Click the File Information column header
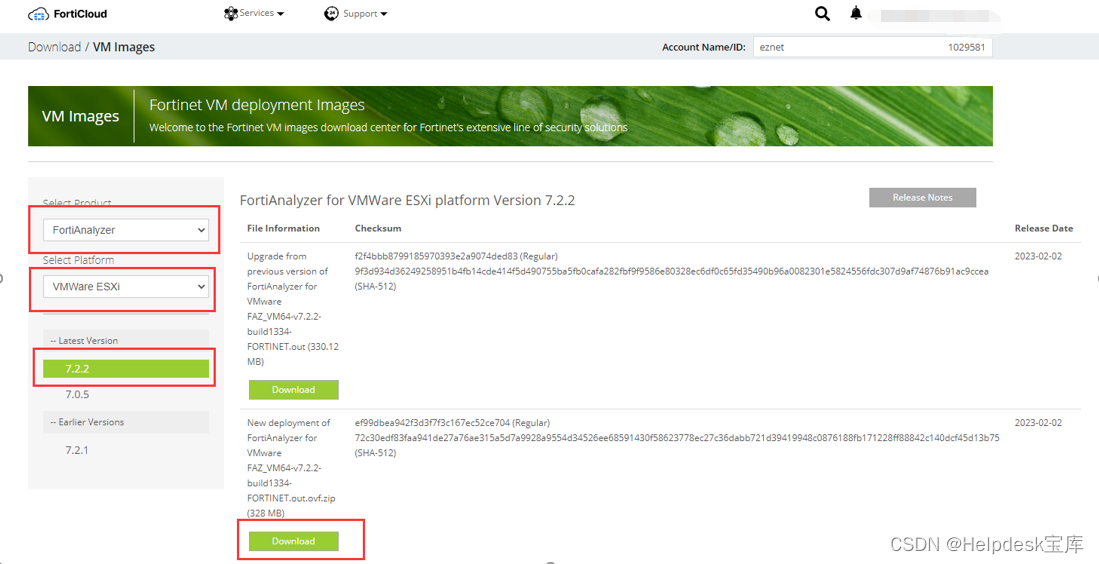 [283, 228]
